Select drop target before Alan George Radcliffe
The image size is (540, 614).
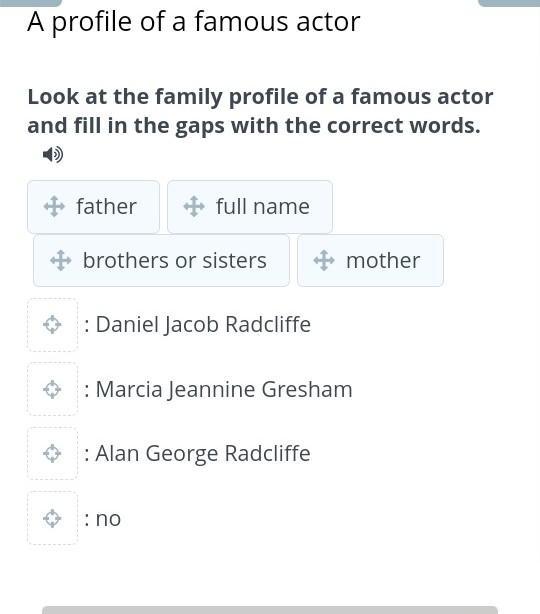52,453
